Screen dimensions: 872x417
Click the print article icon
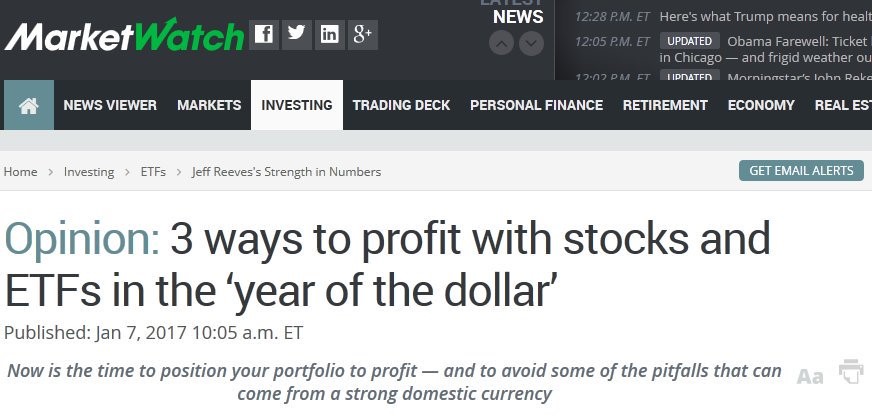(x=851, y=373)
